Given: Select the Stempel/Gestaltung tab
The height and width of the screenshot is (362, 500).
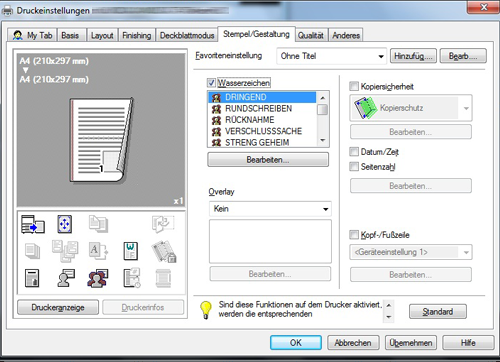Looking at the screenshot, I should coord(256,34).
